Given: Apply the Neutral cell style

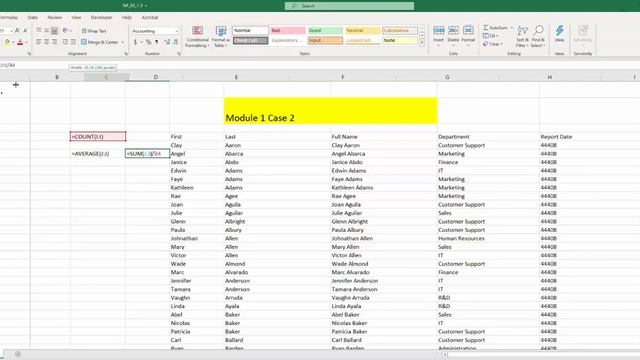Looking at the screenshot, I should point(362,31).
